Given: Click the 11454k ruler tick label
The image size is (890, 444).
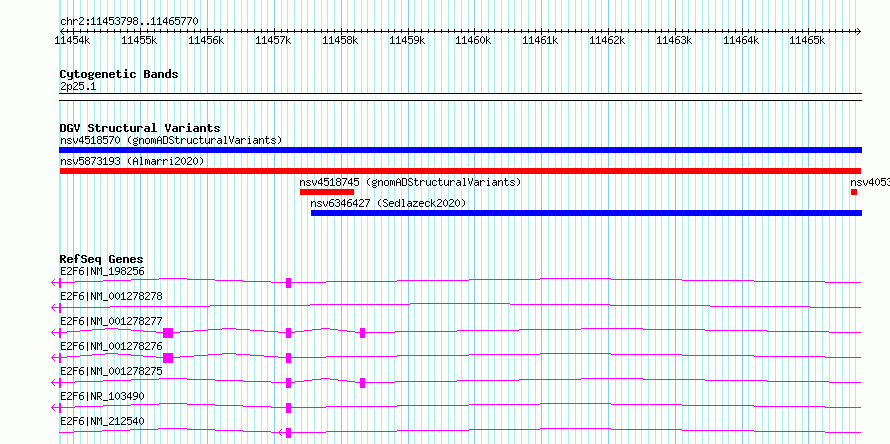Looking at the screenshot, I should click(72, 40).
